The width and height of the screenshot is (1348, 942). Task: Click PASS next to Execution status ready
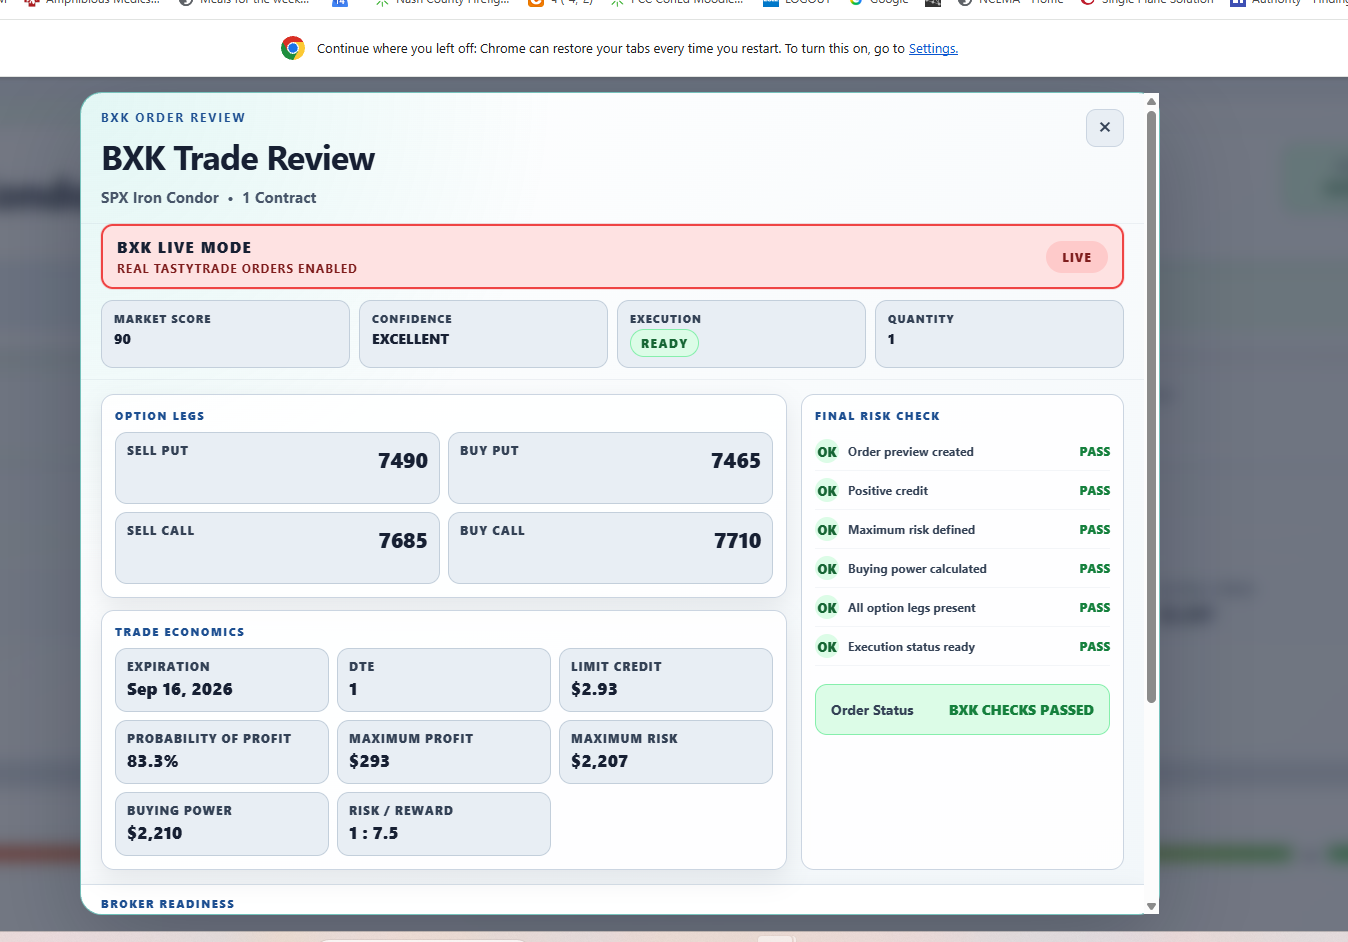(x=1094, y=647)
